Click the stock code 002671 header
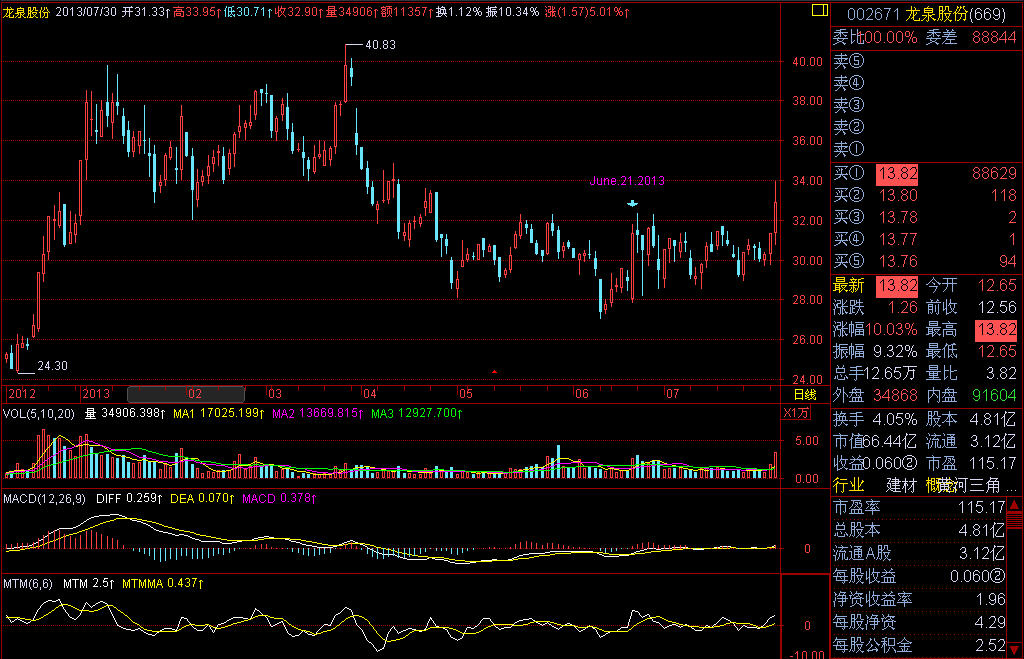This screenshot has height=659, width=1024. point(874,13)
